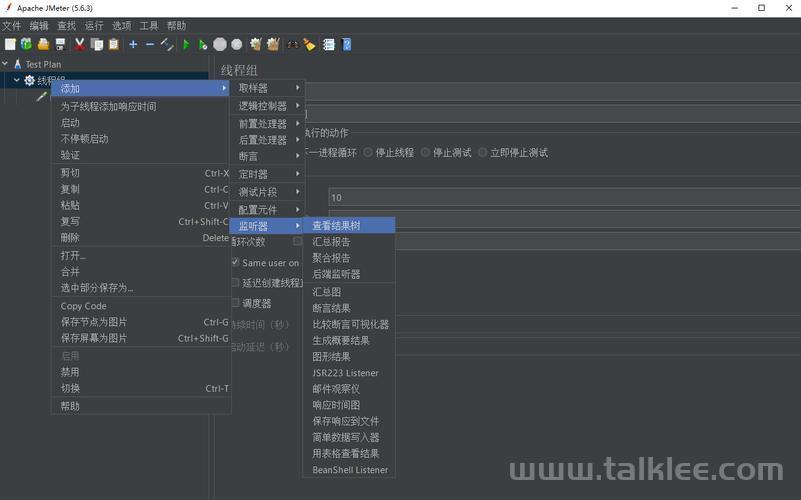This screenshot has height=500, width=801.
Task: Click the JMeter feather logo in title bar
Action: (8, 7)
